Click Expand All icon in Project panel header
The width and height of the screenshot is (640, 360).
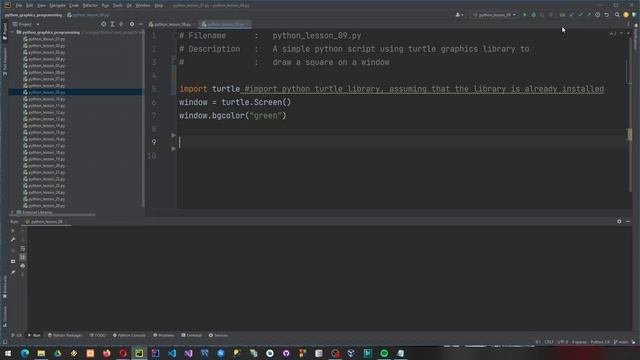(112, 24)
